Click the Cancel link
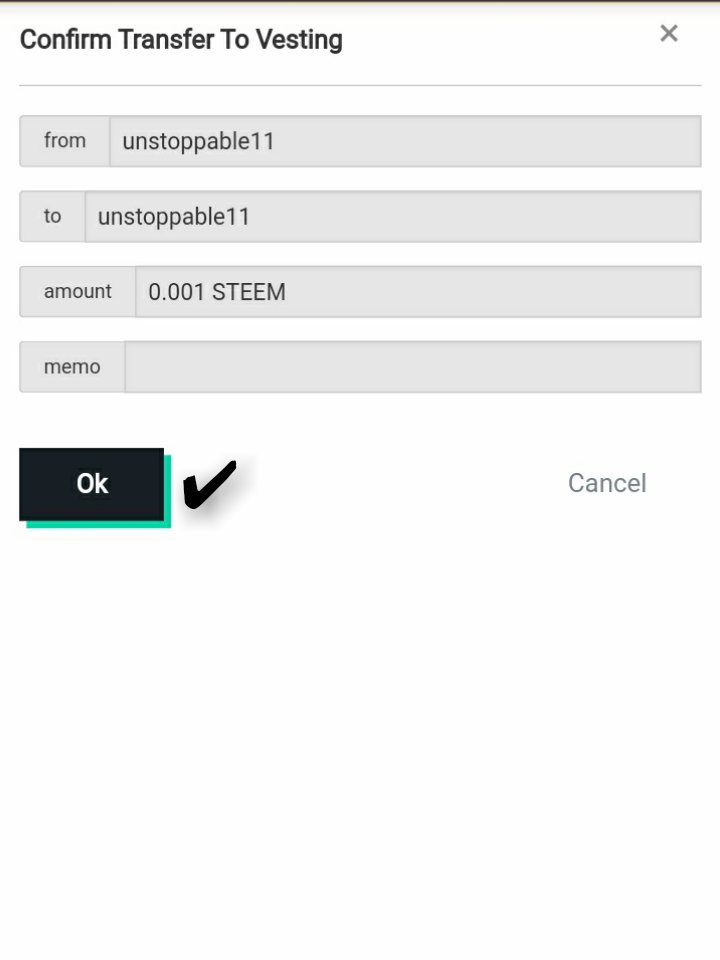Screen dimensions: 720x960 tap(607, 483)
